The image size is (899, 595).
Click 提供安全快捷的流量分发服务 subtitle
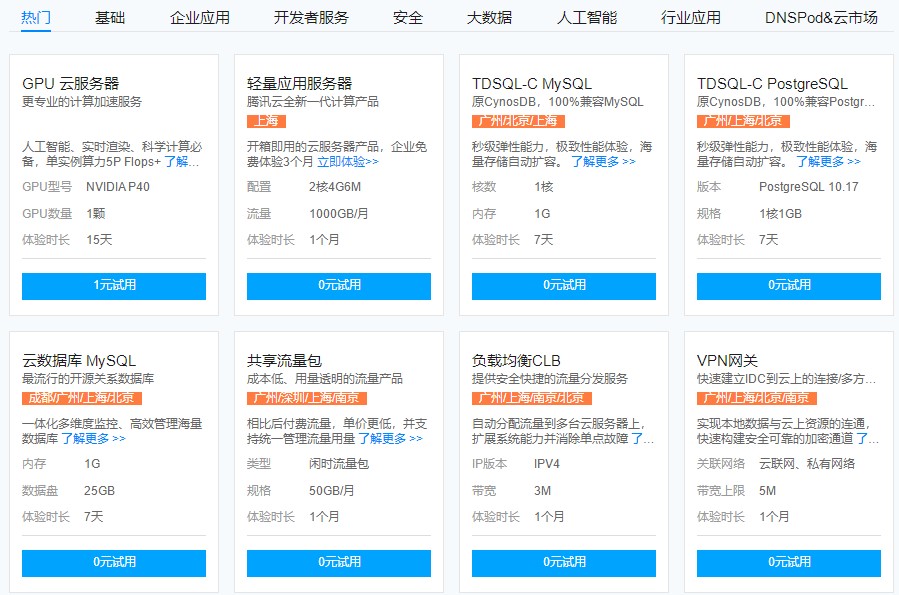[x=549, y=378]
